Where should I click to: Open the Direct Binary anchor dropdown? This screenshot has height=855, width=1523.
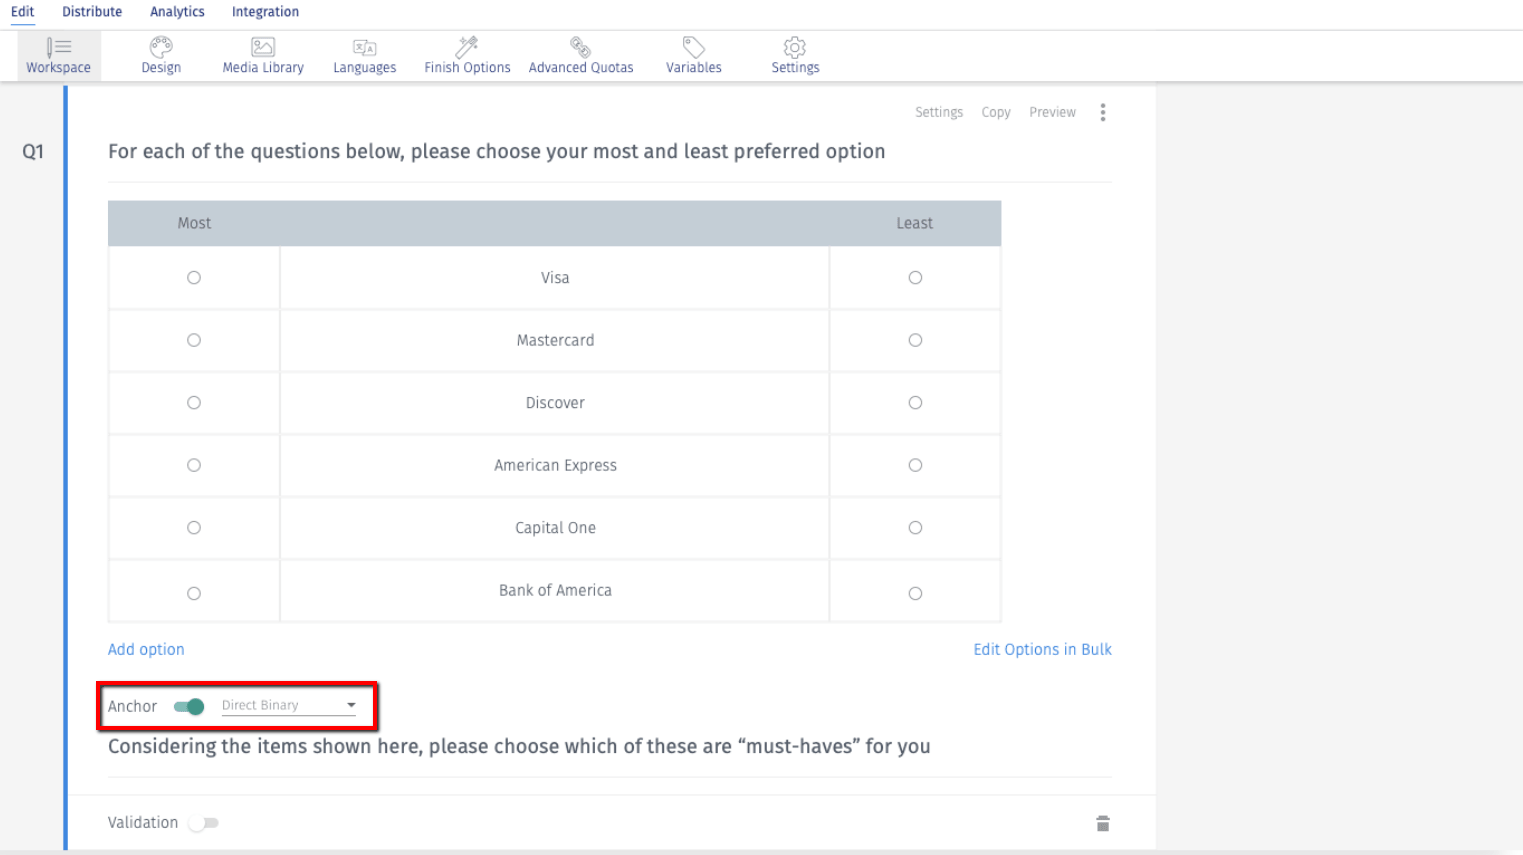coord(351,705)
